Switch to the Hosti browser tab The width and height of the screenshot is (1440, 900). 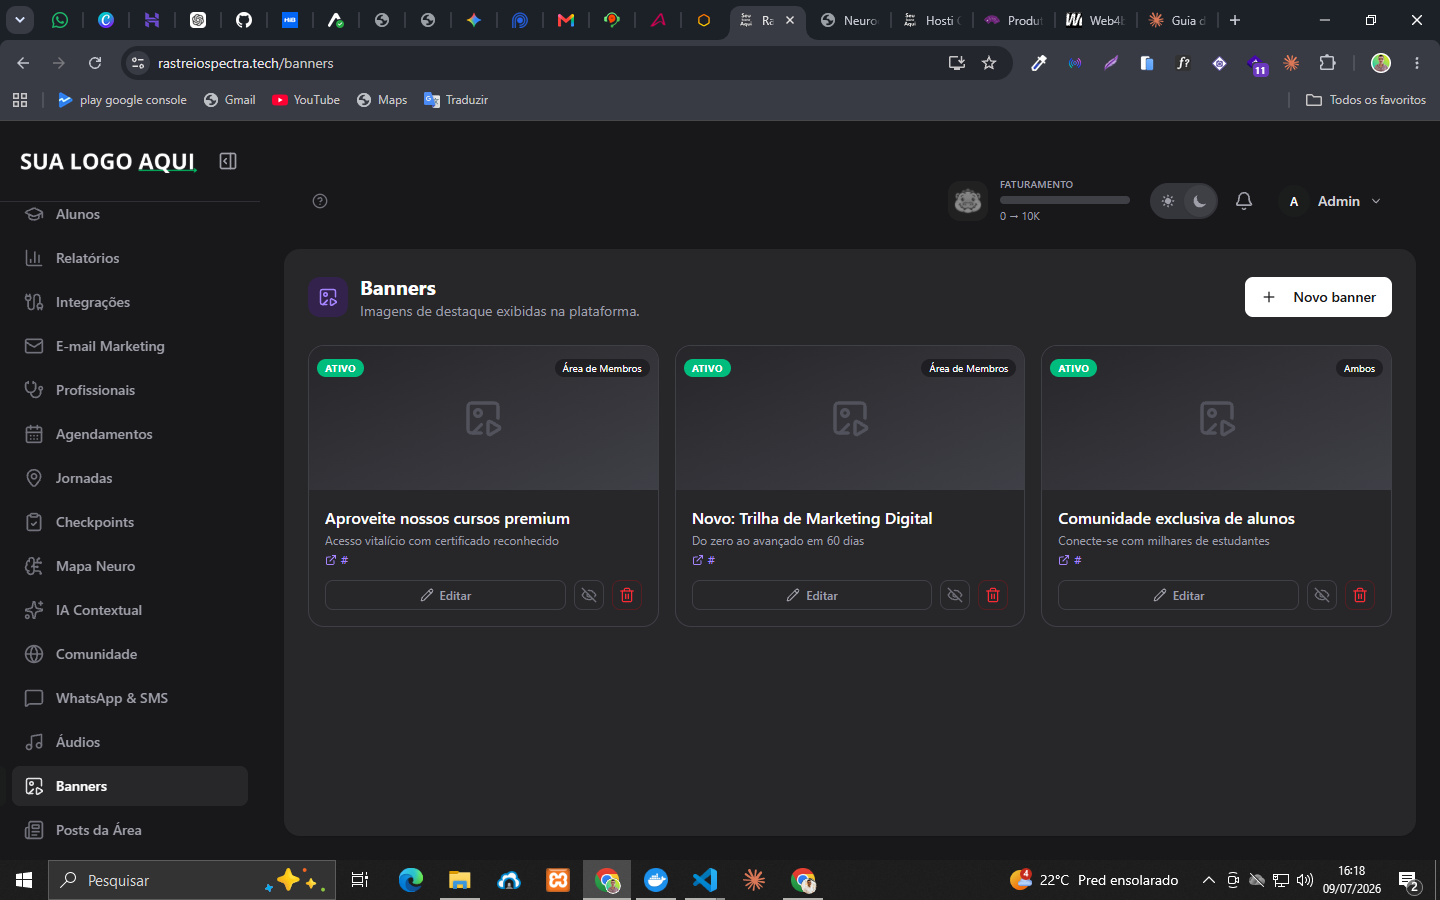click(x=932, y=20)
